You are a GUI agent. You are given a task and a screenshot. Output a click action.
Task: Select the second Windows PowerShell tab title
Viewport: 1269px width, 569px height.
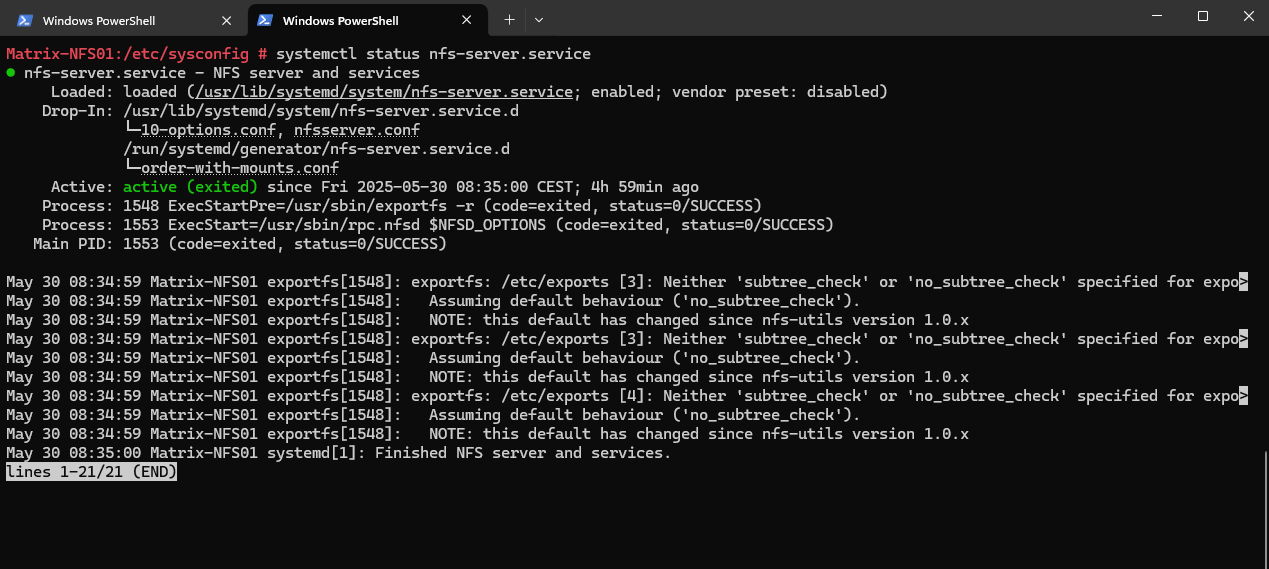[x=340, y=20]
